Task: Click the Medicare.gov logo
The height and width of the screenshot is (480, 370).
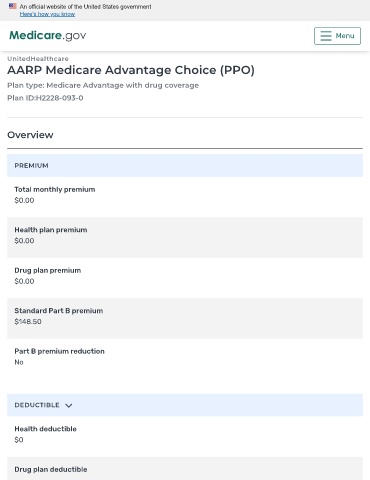Action: point(48,35)
